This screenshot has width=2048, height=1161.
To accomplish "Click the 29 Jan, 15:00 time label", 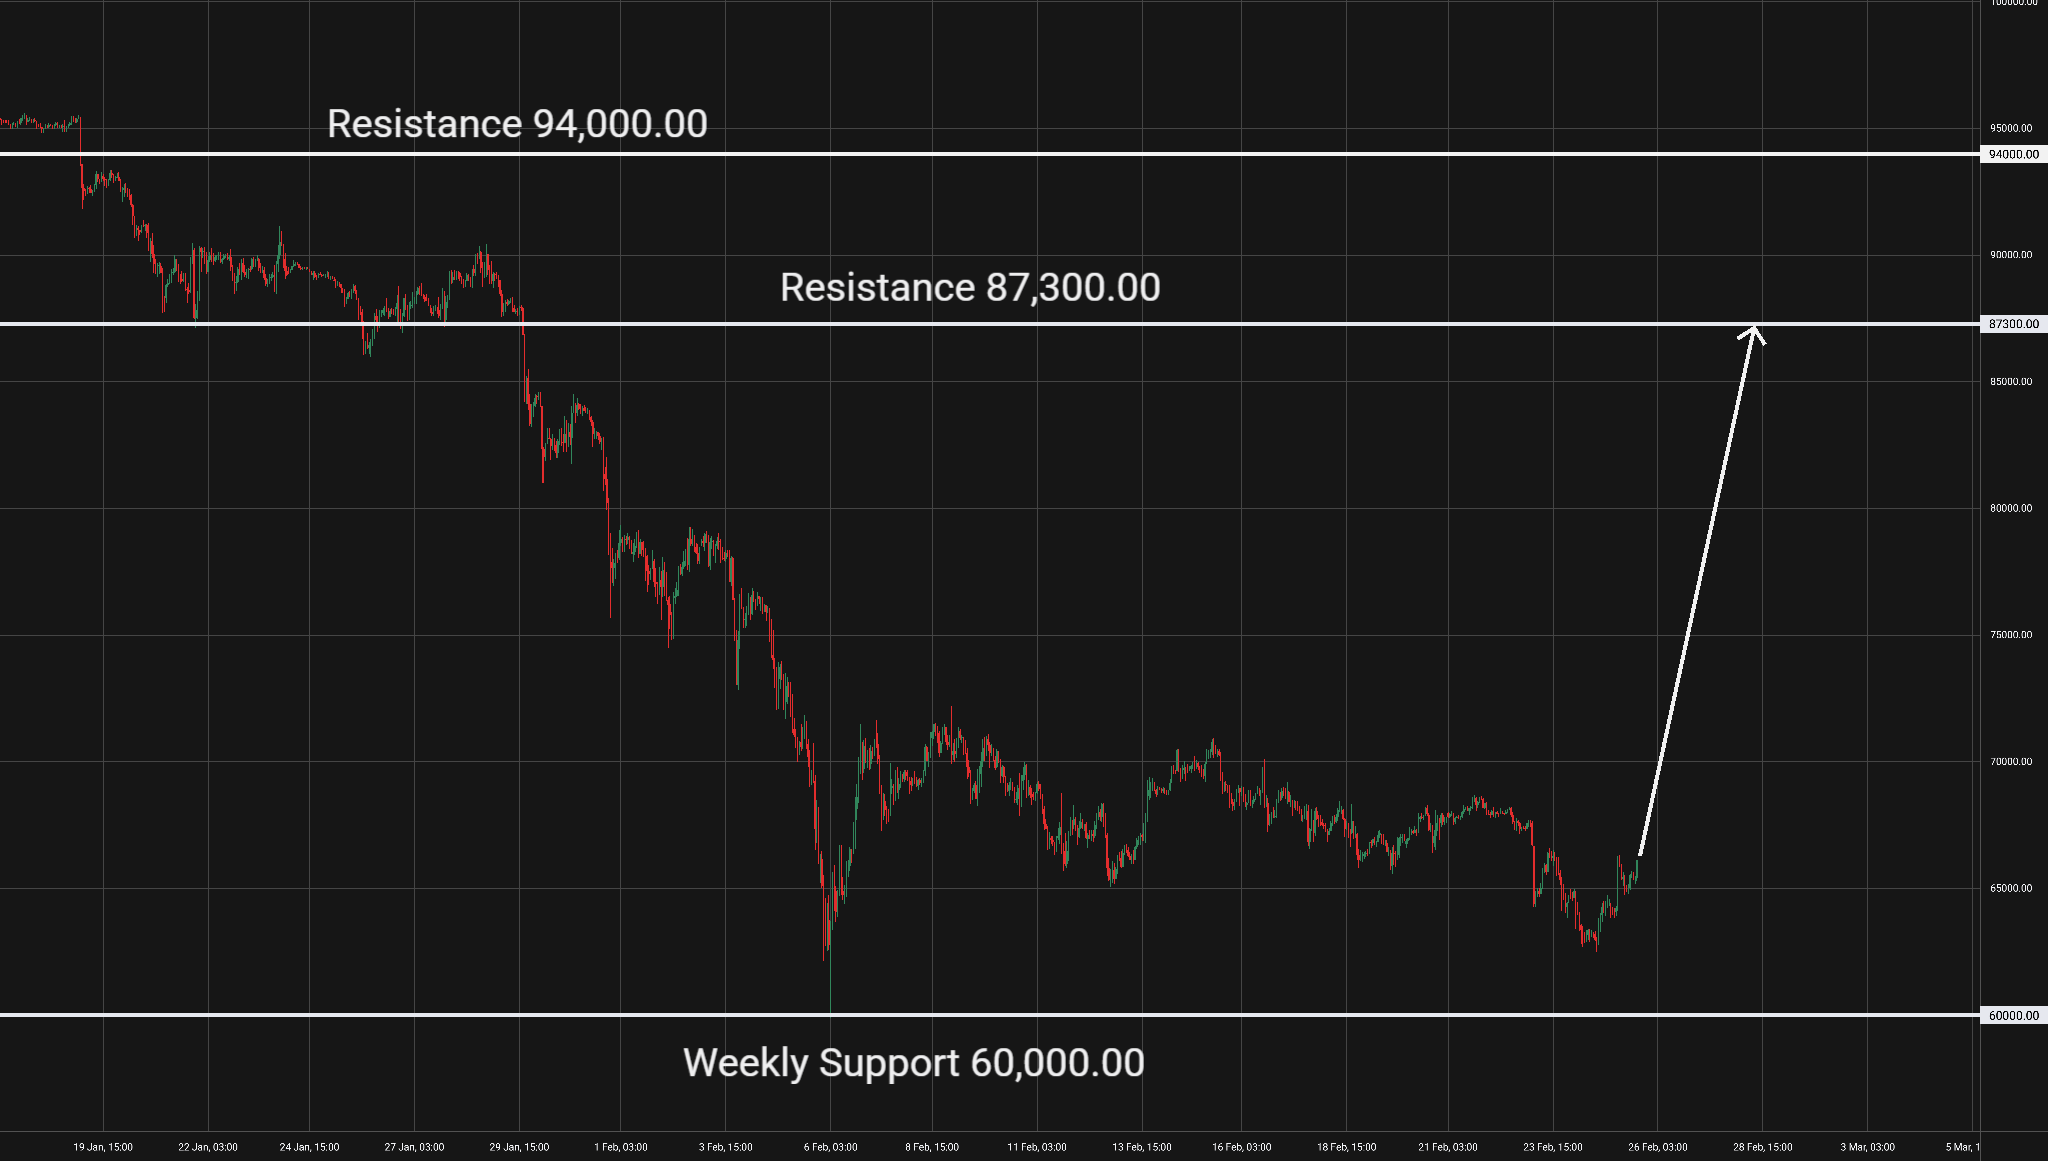I will tap(519, 1147).
